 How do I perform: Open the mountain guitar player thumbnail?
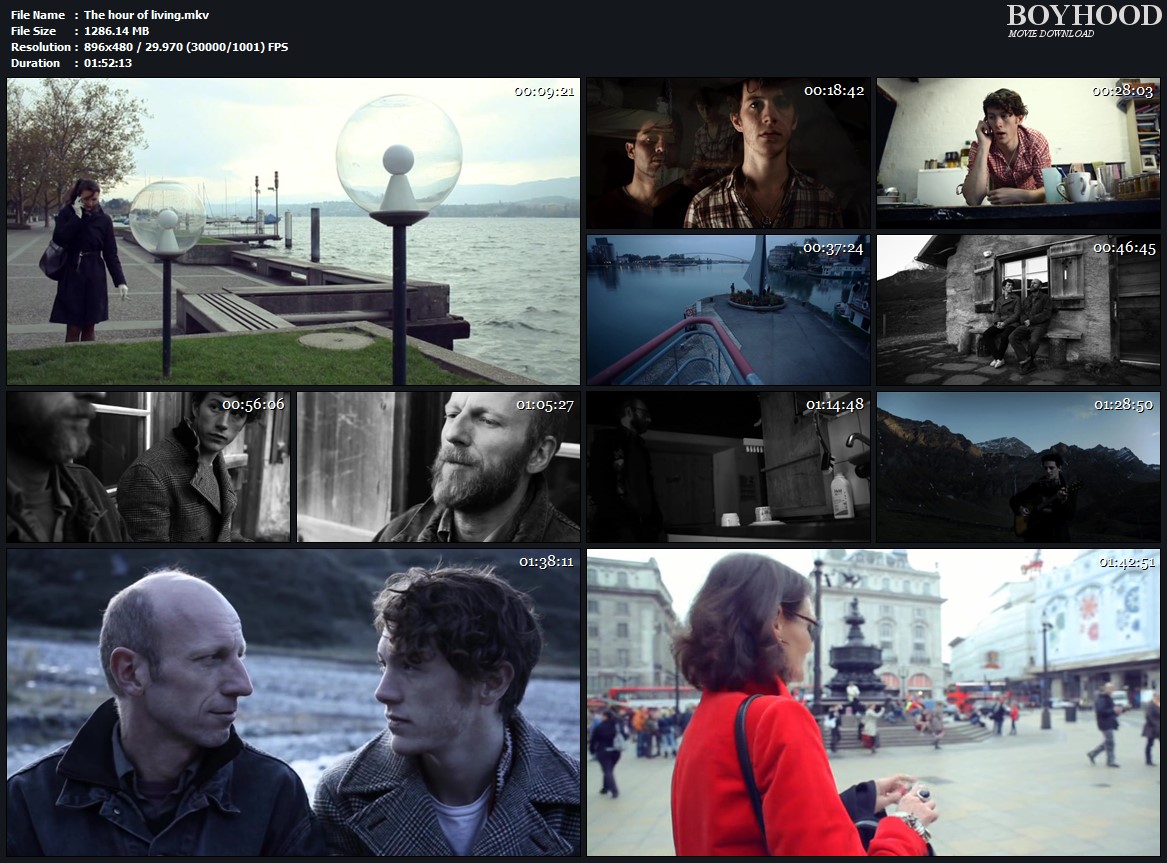[x=1018, y=467]
